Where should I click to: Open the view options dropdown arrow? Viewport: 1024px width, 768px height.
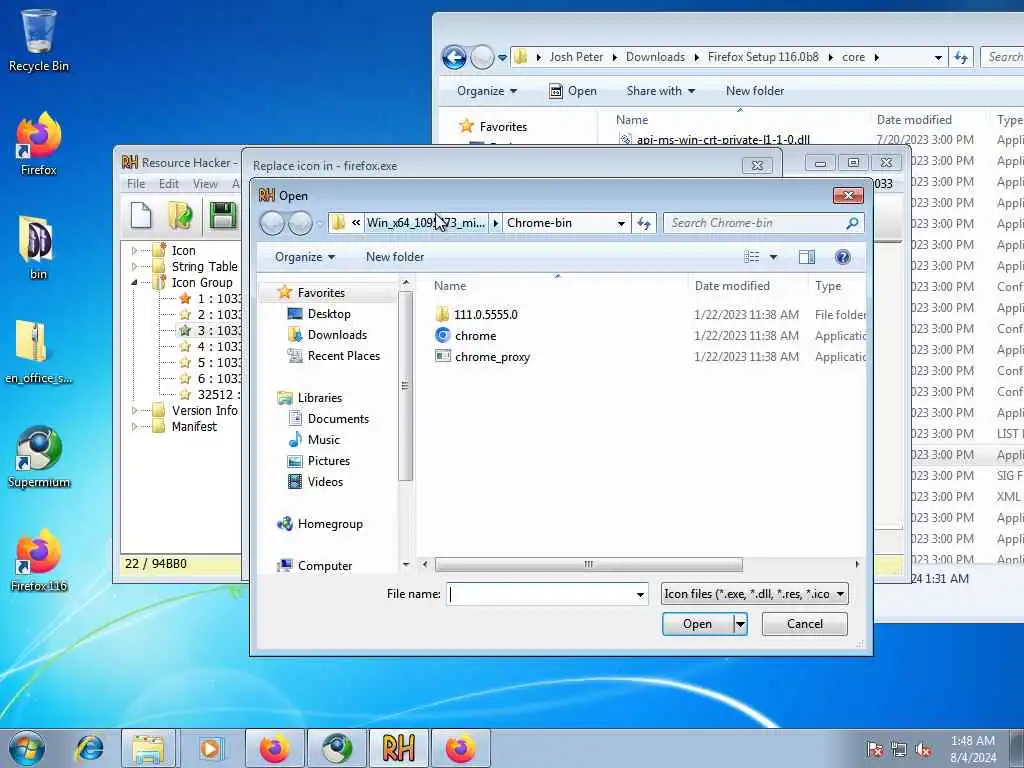point(773,257)
